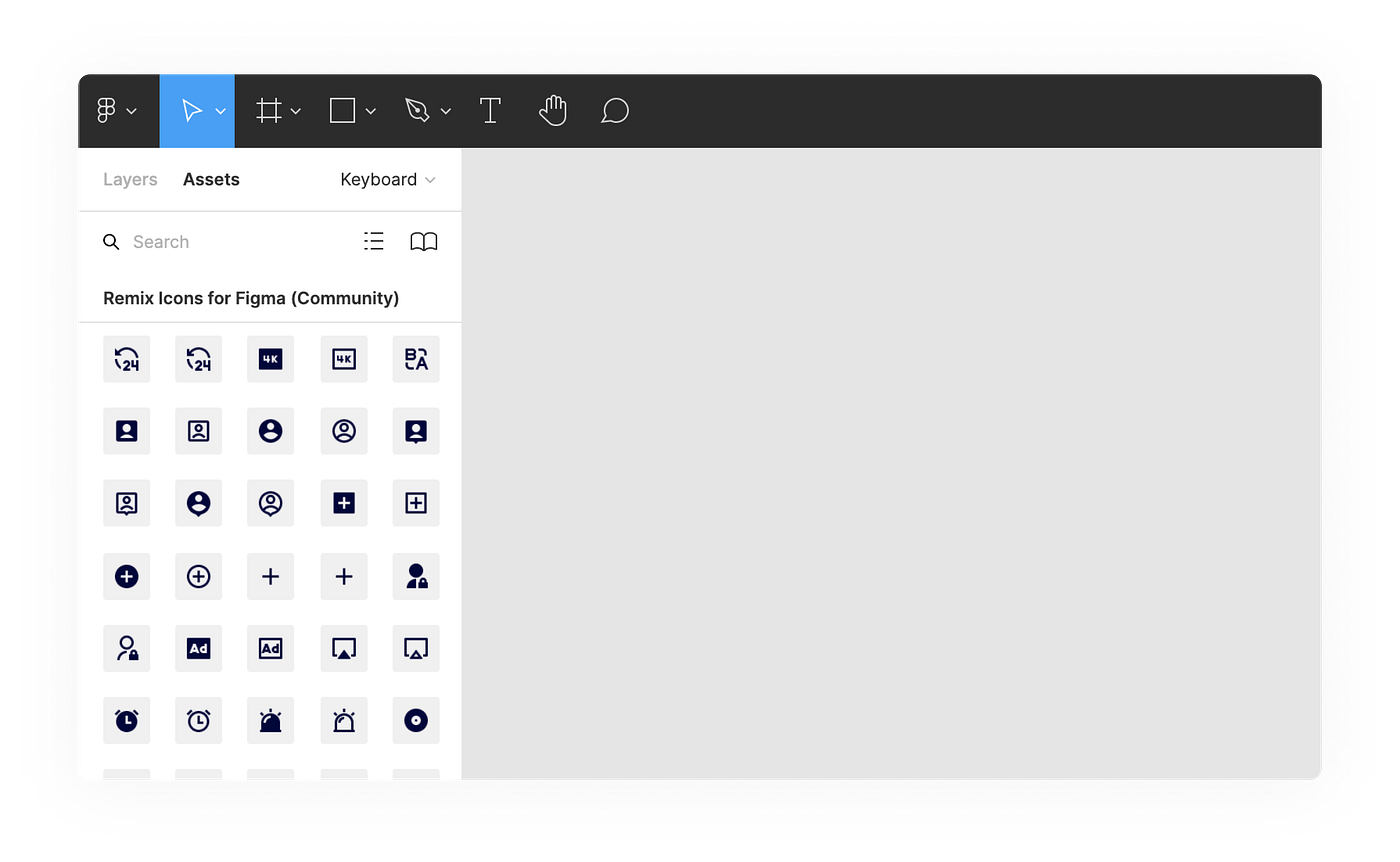Expand the Move tool options chevron
1400x862 pixels.
coord(220,112)
